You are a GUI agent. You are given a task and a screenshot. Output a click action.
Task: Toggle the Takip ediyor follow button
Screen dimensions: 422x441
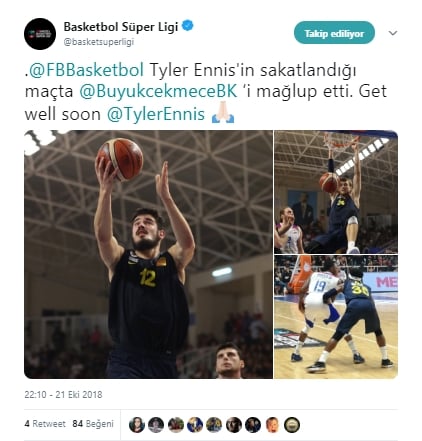click(x=334, y=33)
